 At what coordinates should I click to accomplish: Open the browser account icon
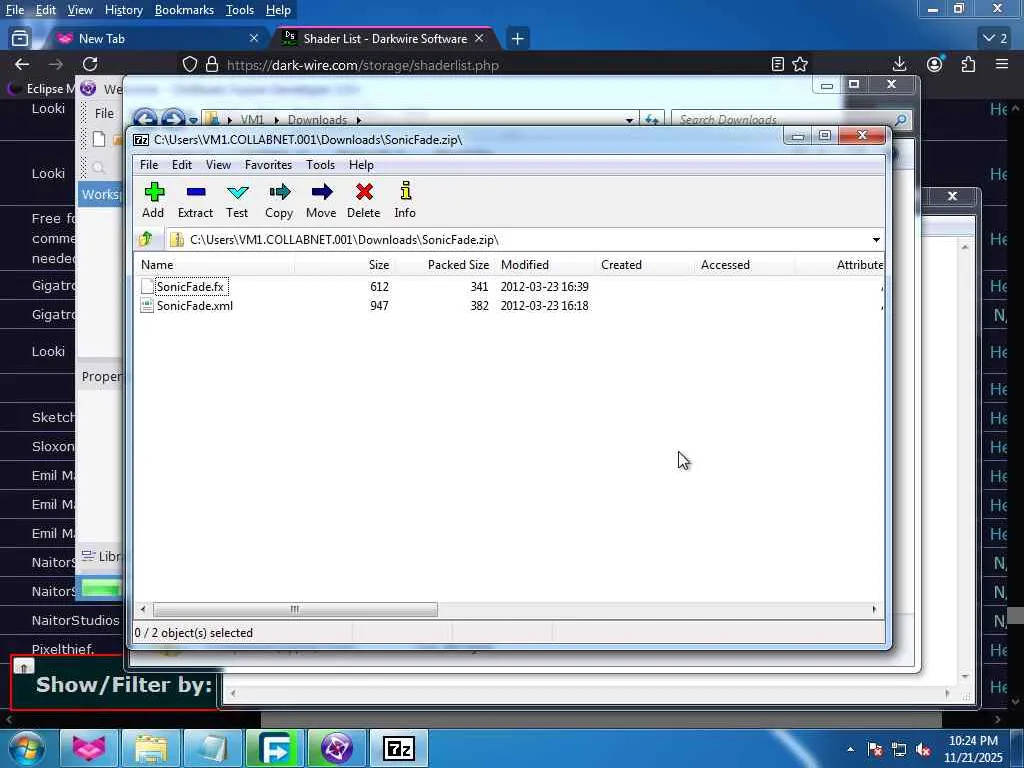coord(935,64)
